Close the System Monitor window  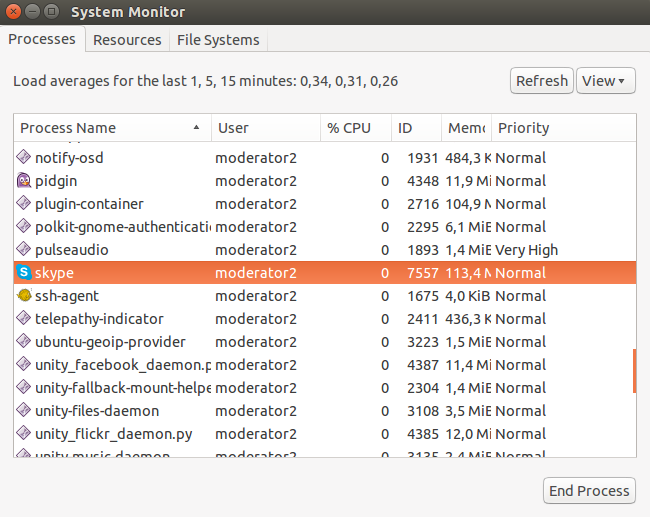pos(14,12)
